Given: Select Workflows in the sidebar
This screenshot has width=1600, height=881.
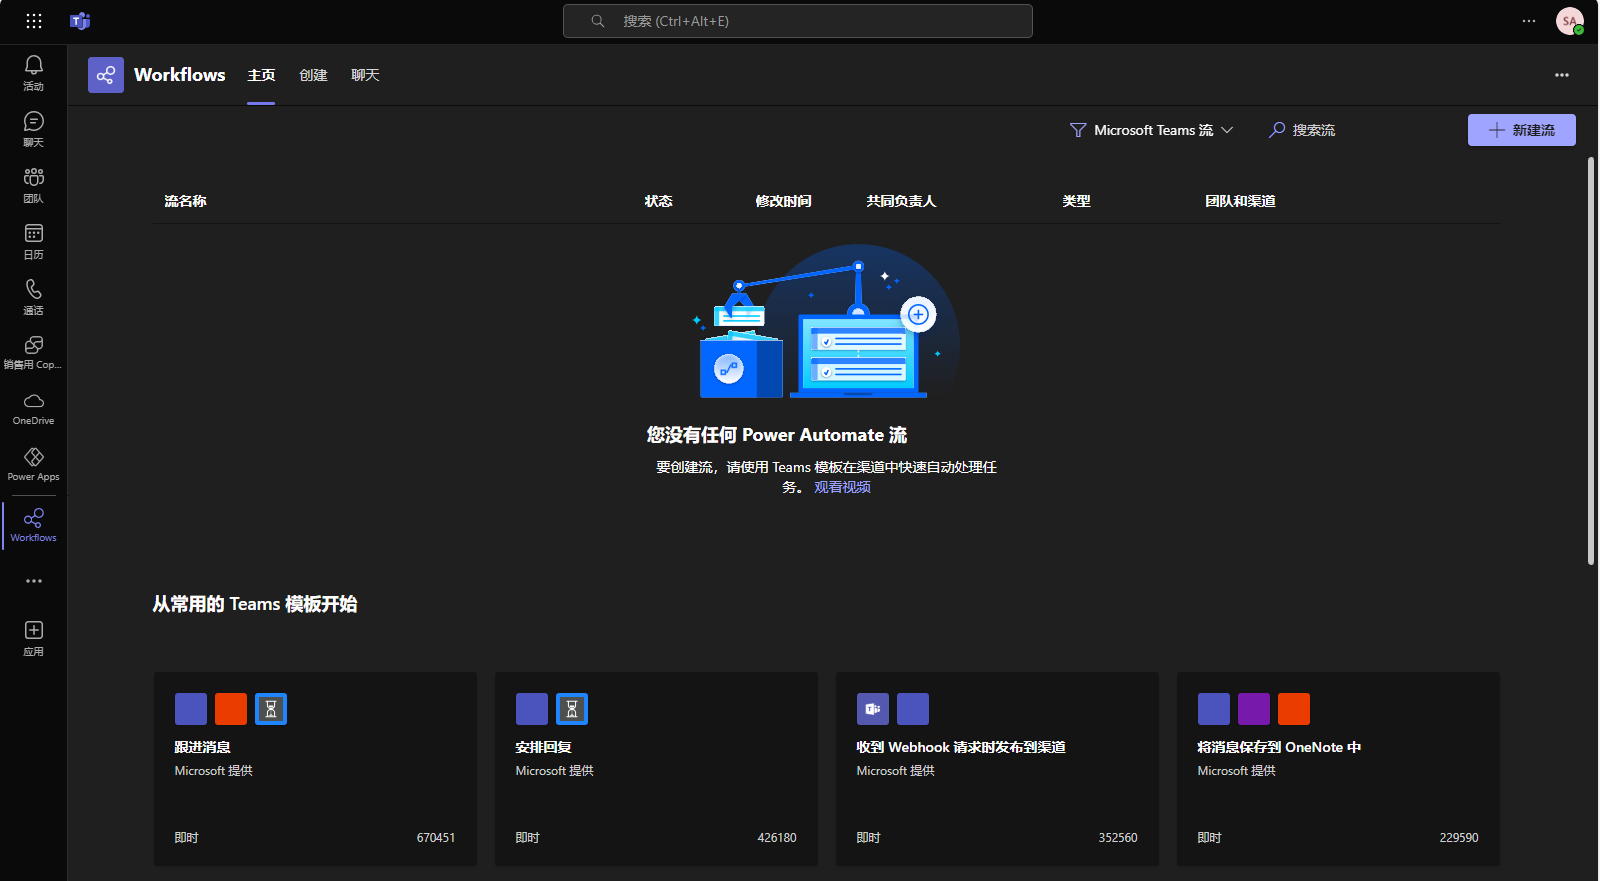Looking at the screenshot, I should pyautogui.click(x=34, y=525).
